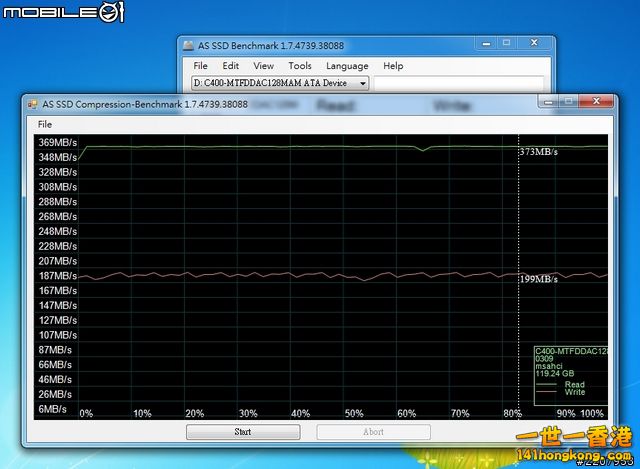The height and width of the screenshot is (469, 640).
Task: Open File menu in AS SSD Benchmark
Action: (x=201, y=66)
